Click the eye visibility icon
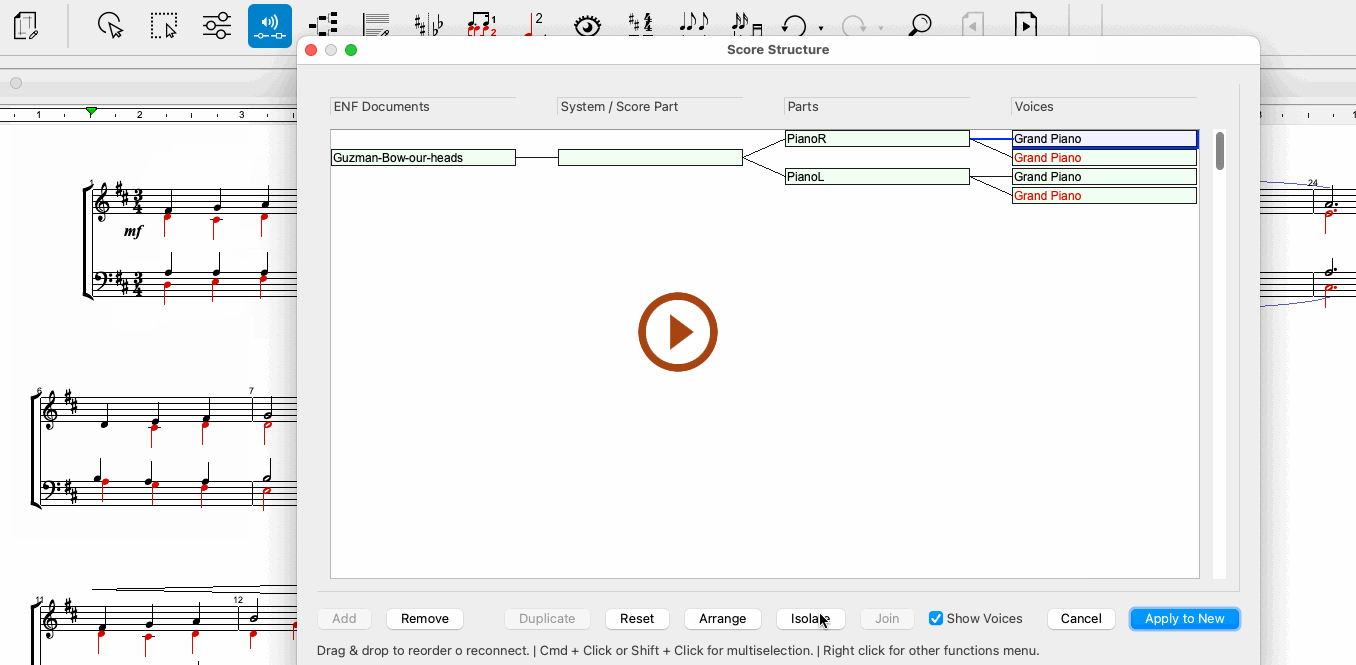The image size is (1356, 665). pyautogui.click(x=587, y=25)
